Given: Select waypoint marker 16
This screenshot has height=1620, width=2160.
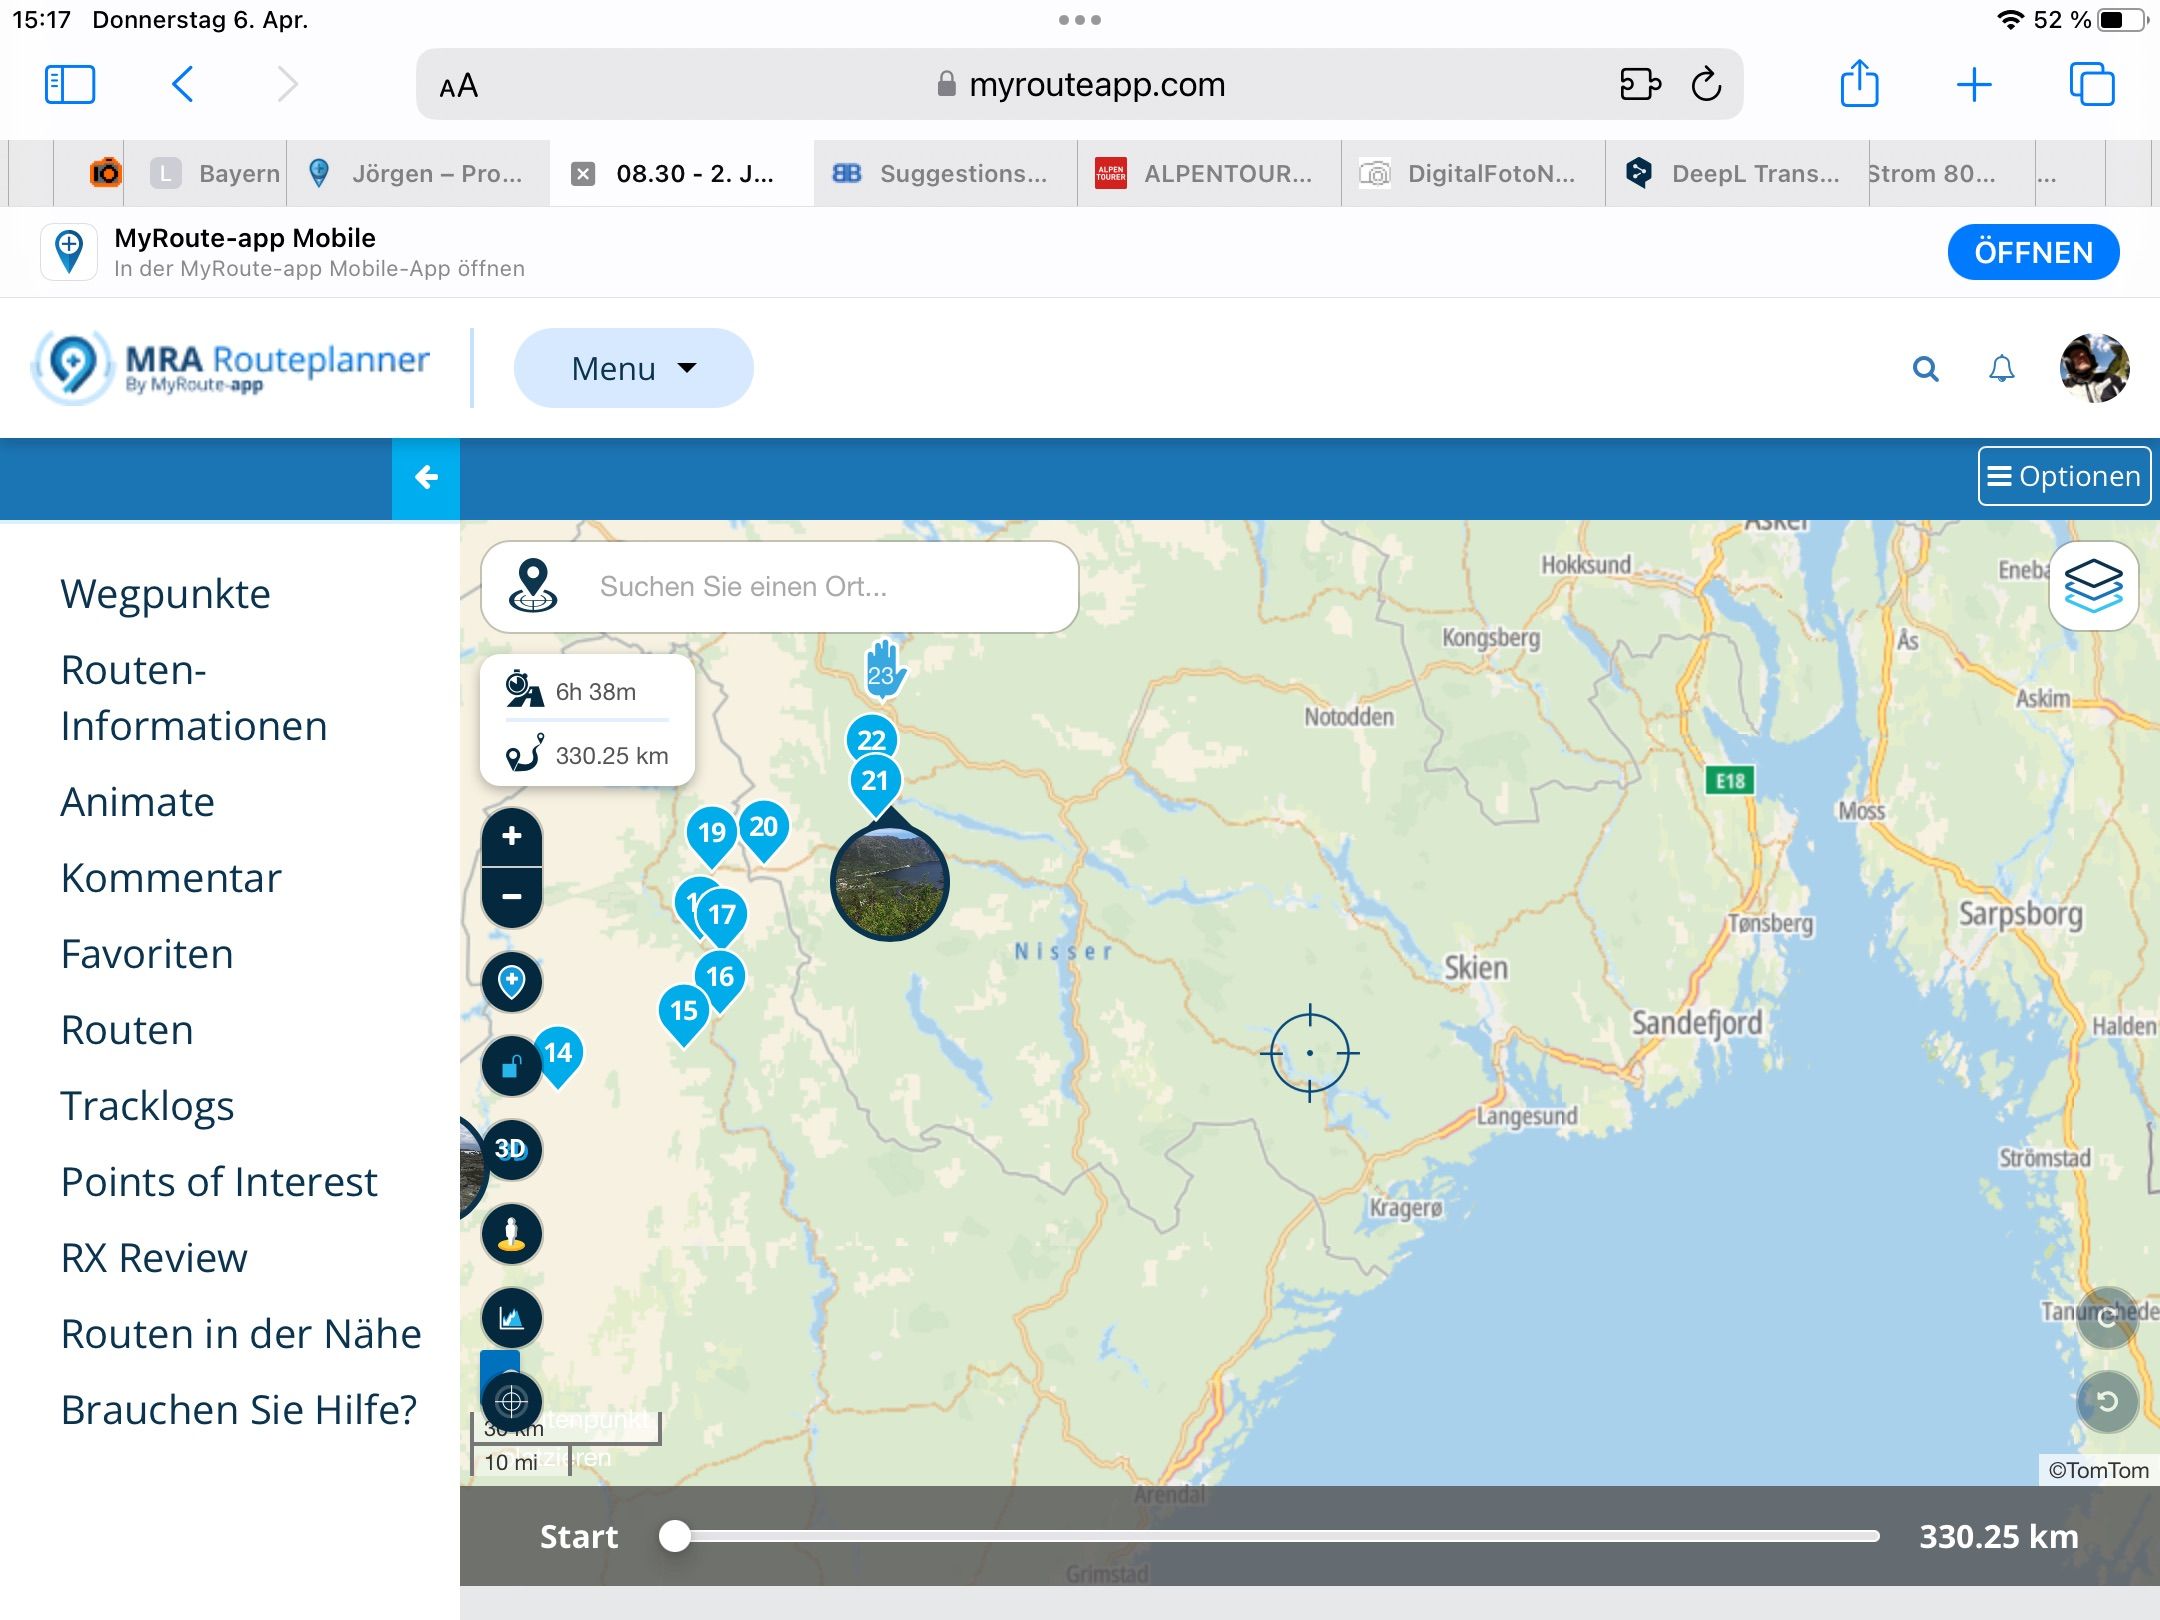Looking at the screenshot, I should click(x=720, y=979).
